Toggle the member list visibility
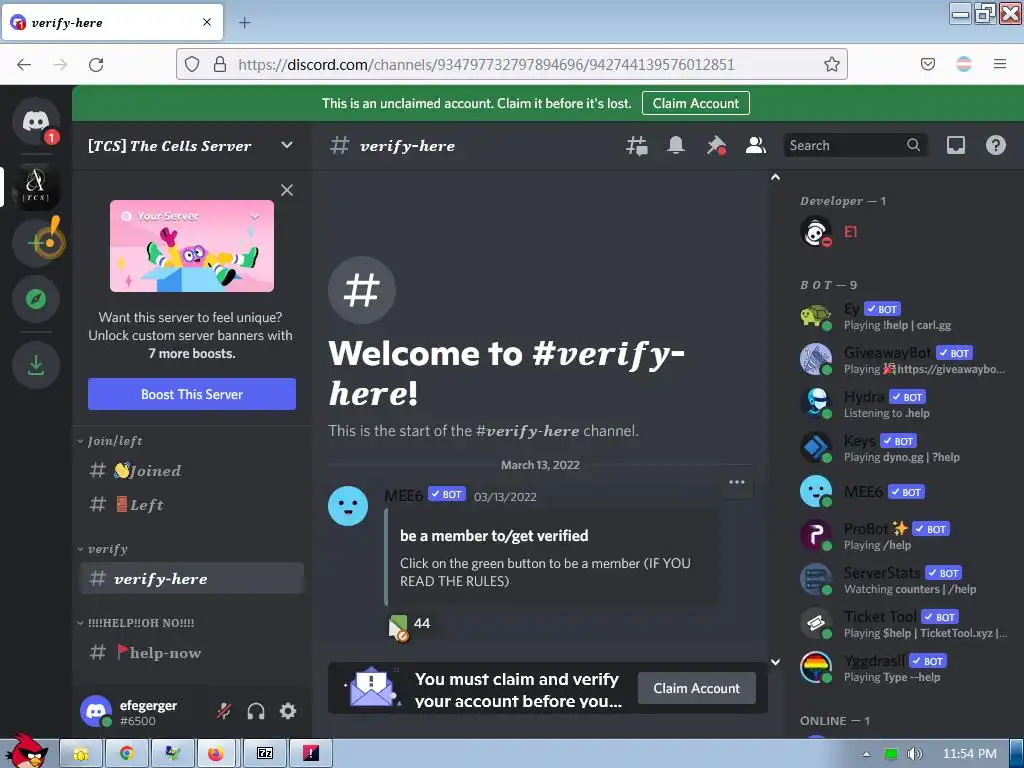Screen dimensions: 1024x768 click(x=756, y=145)
